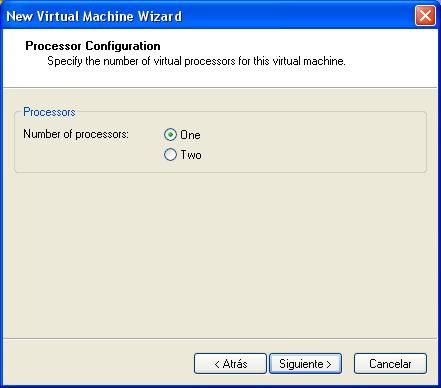The height and width of the screenshot is (388, 441).
Task: Advance to the next wizard page
Action: pyautogui.click(x=305, y=364)
